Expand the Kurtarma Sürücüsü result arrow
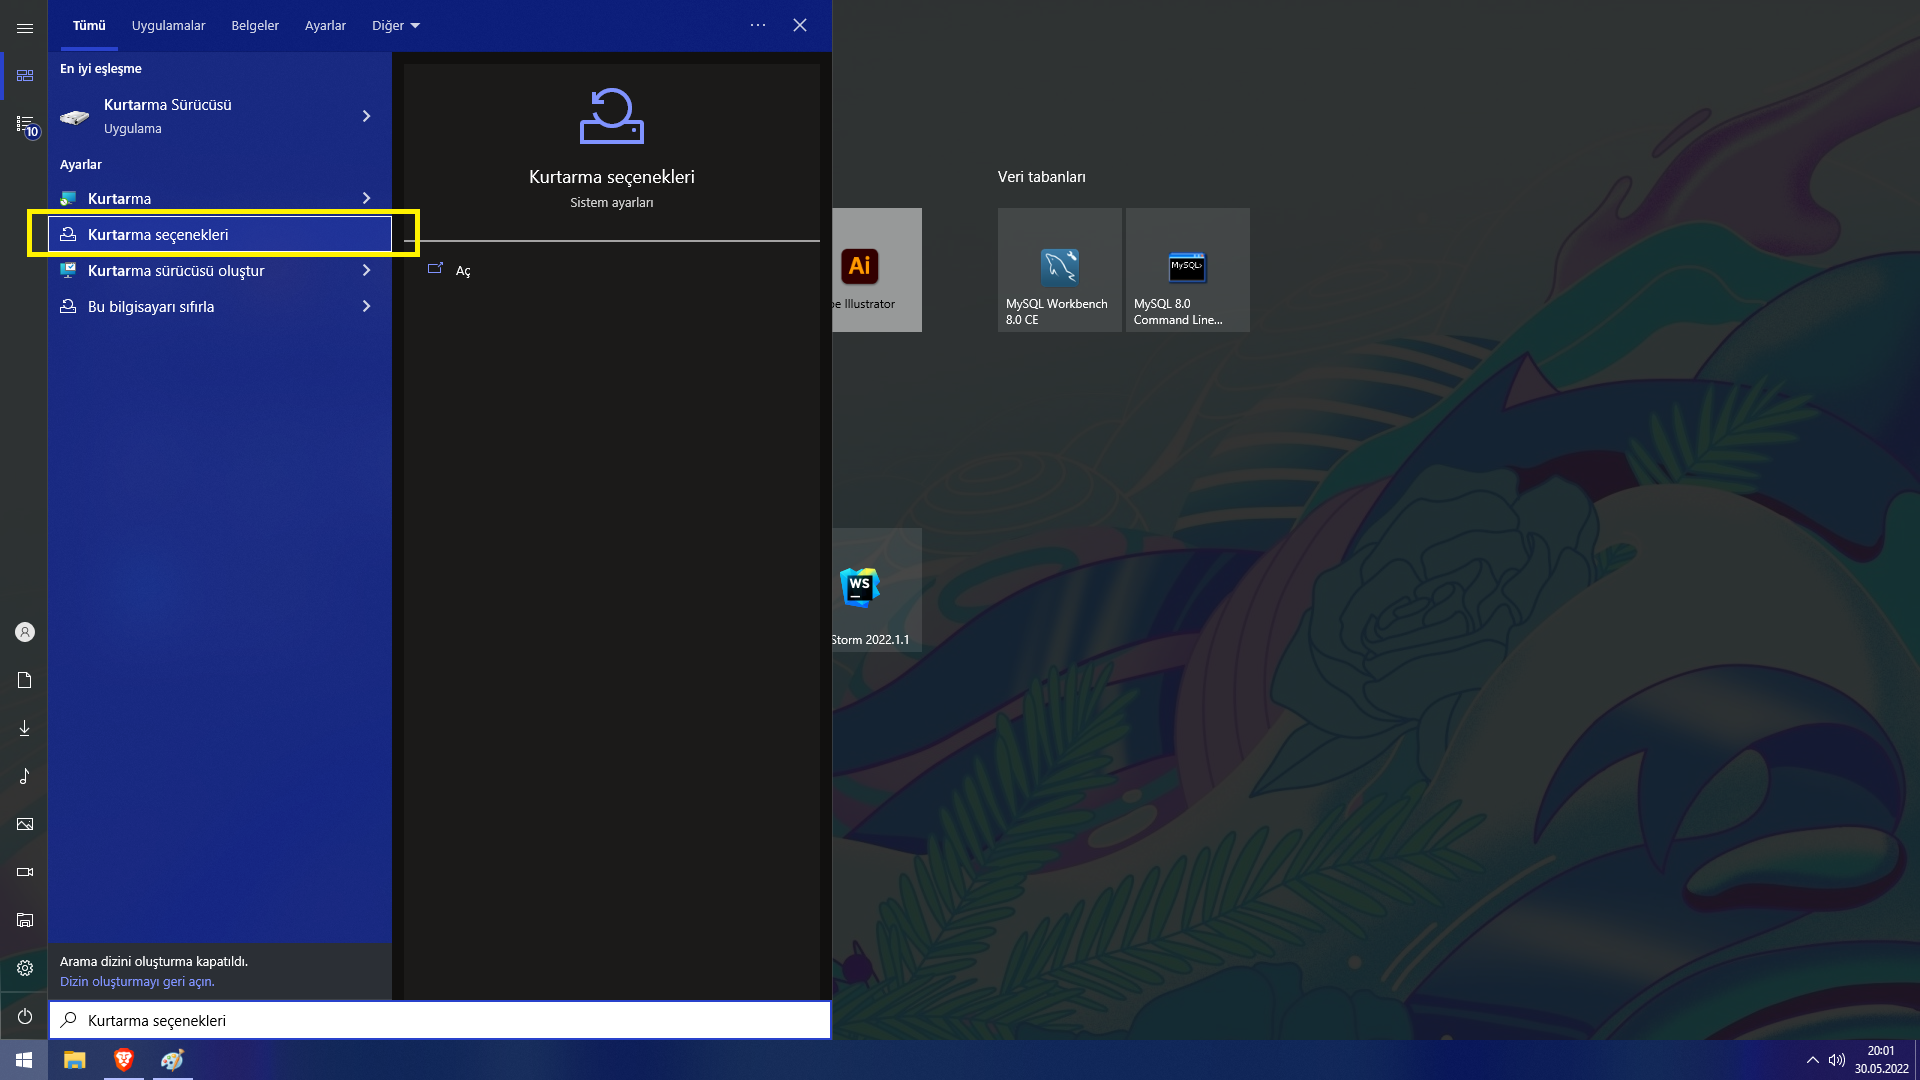1920x1080 pixels. (366, 116)
